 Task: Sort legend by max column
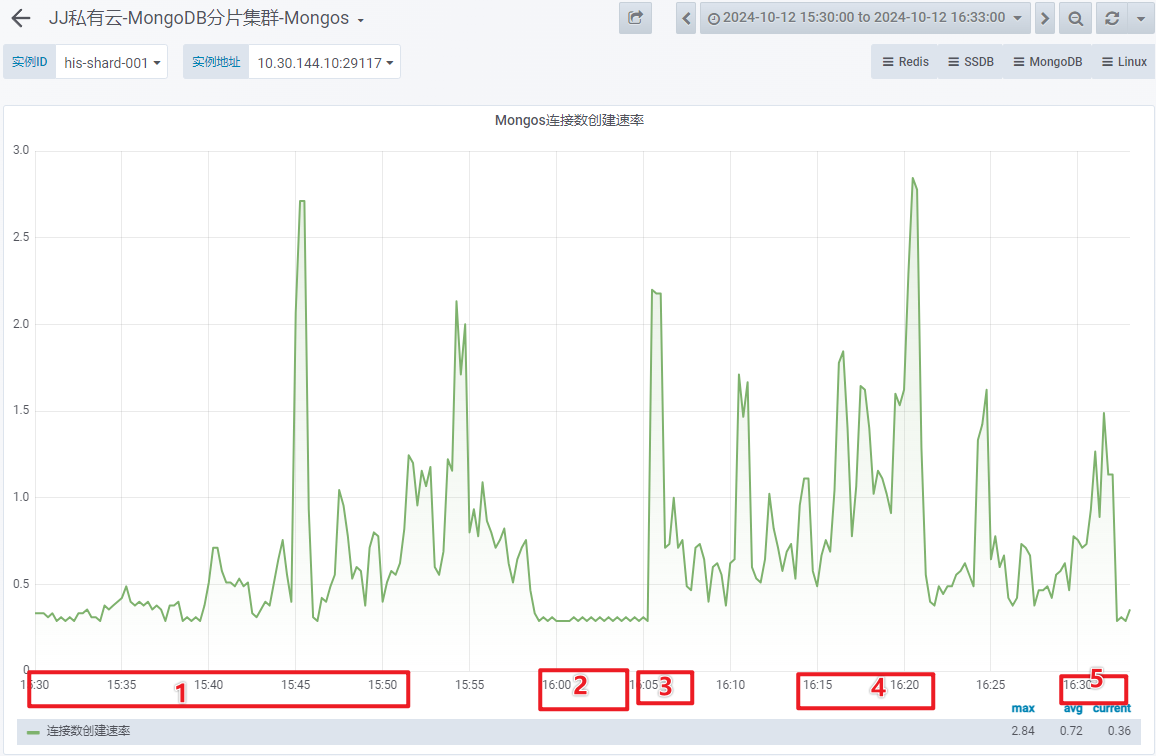1022,708
